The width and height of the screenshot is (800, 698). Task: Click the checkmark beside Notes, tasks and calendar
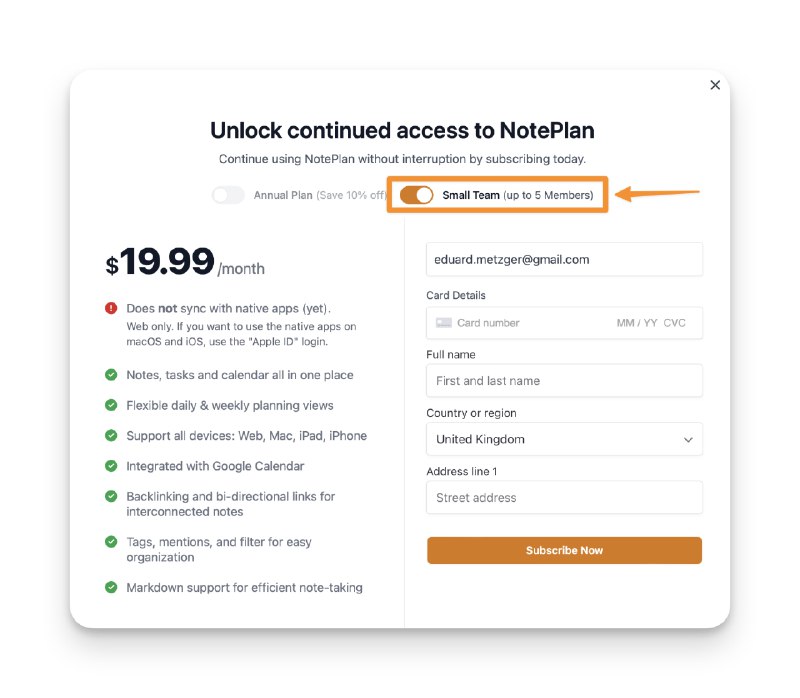coord(111,375)
